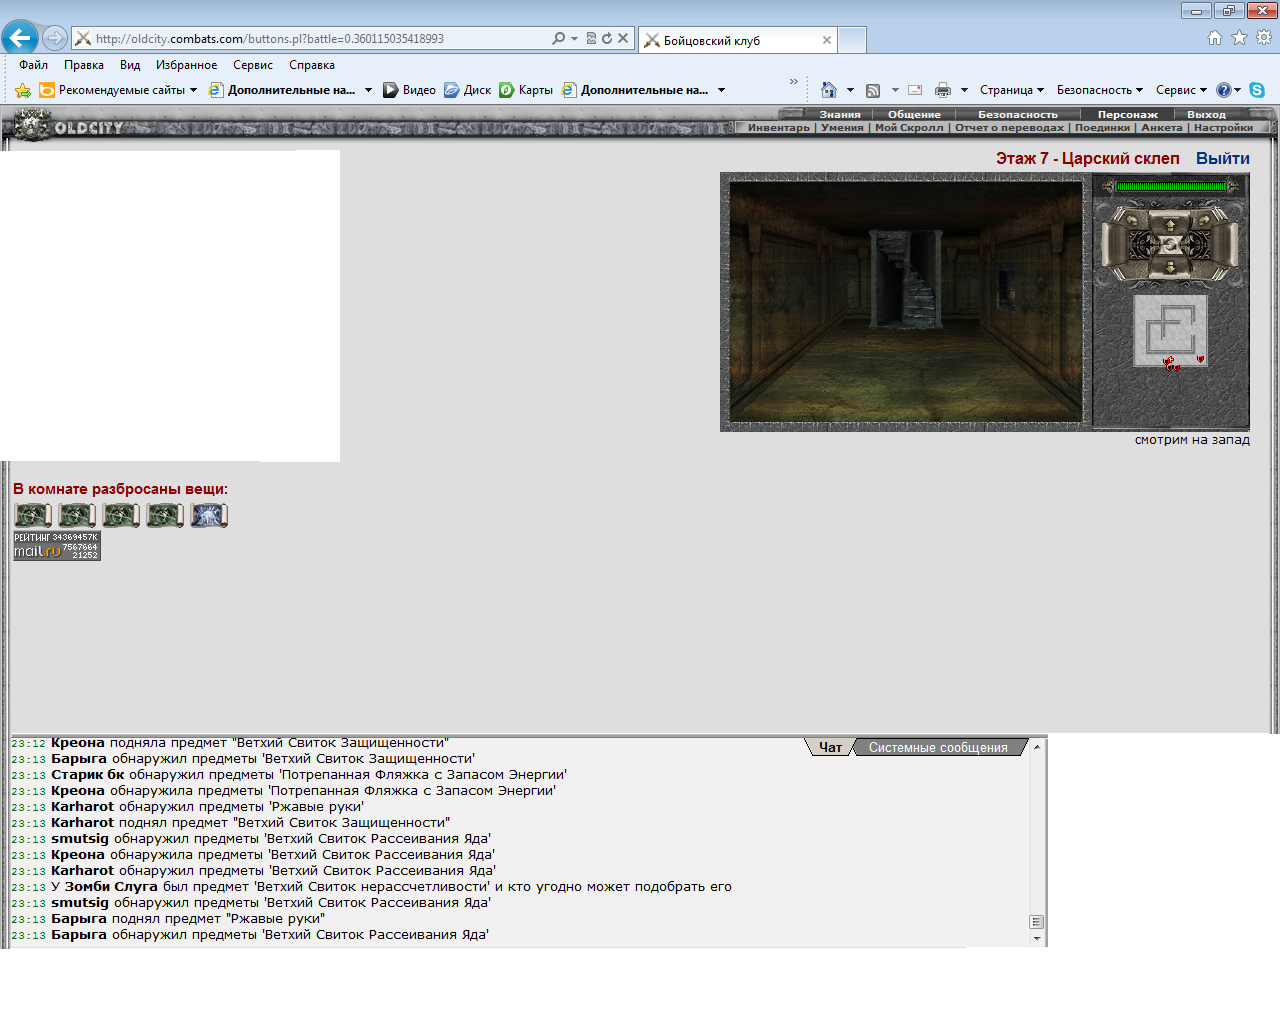
Task: Click the center refresh button of movement pad
Action: 1170,244
